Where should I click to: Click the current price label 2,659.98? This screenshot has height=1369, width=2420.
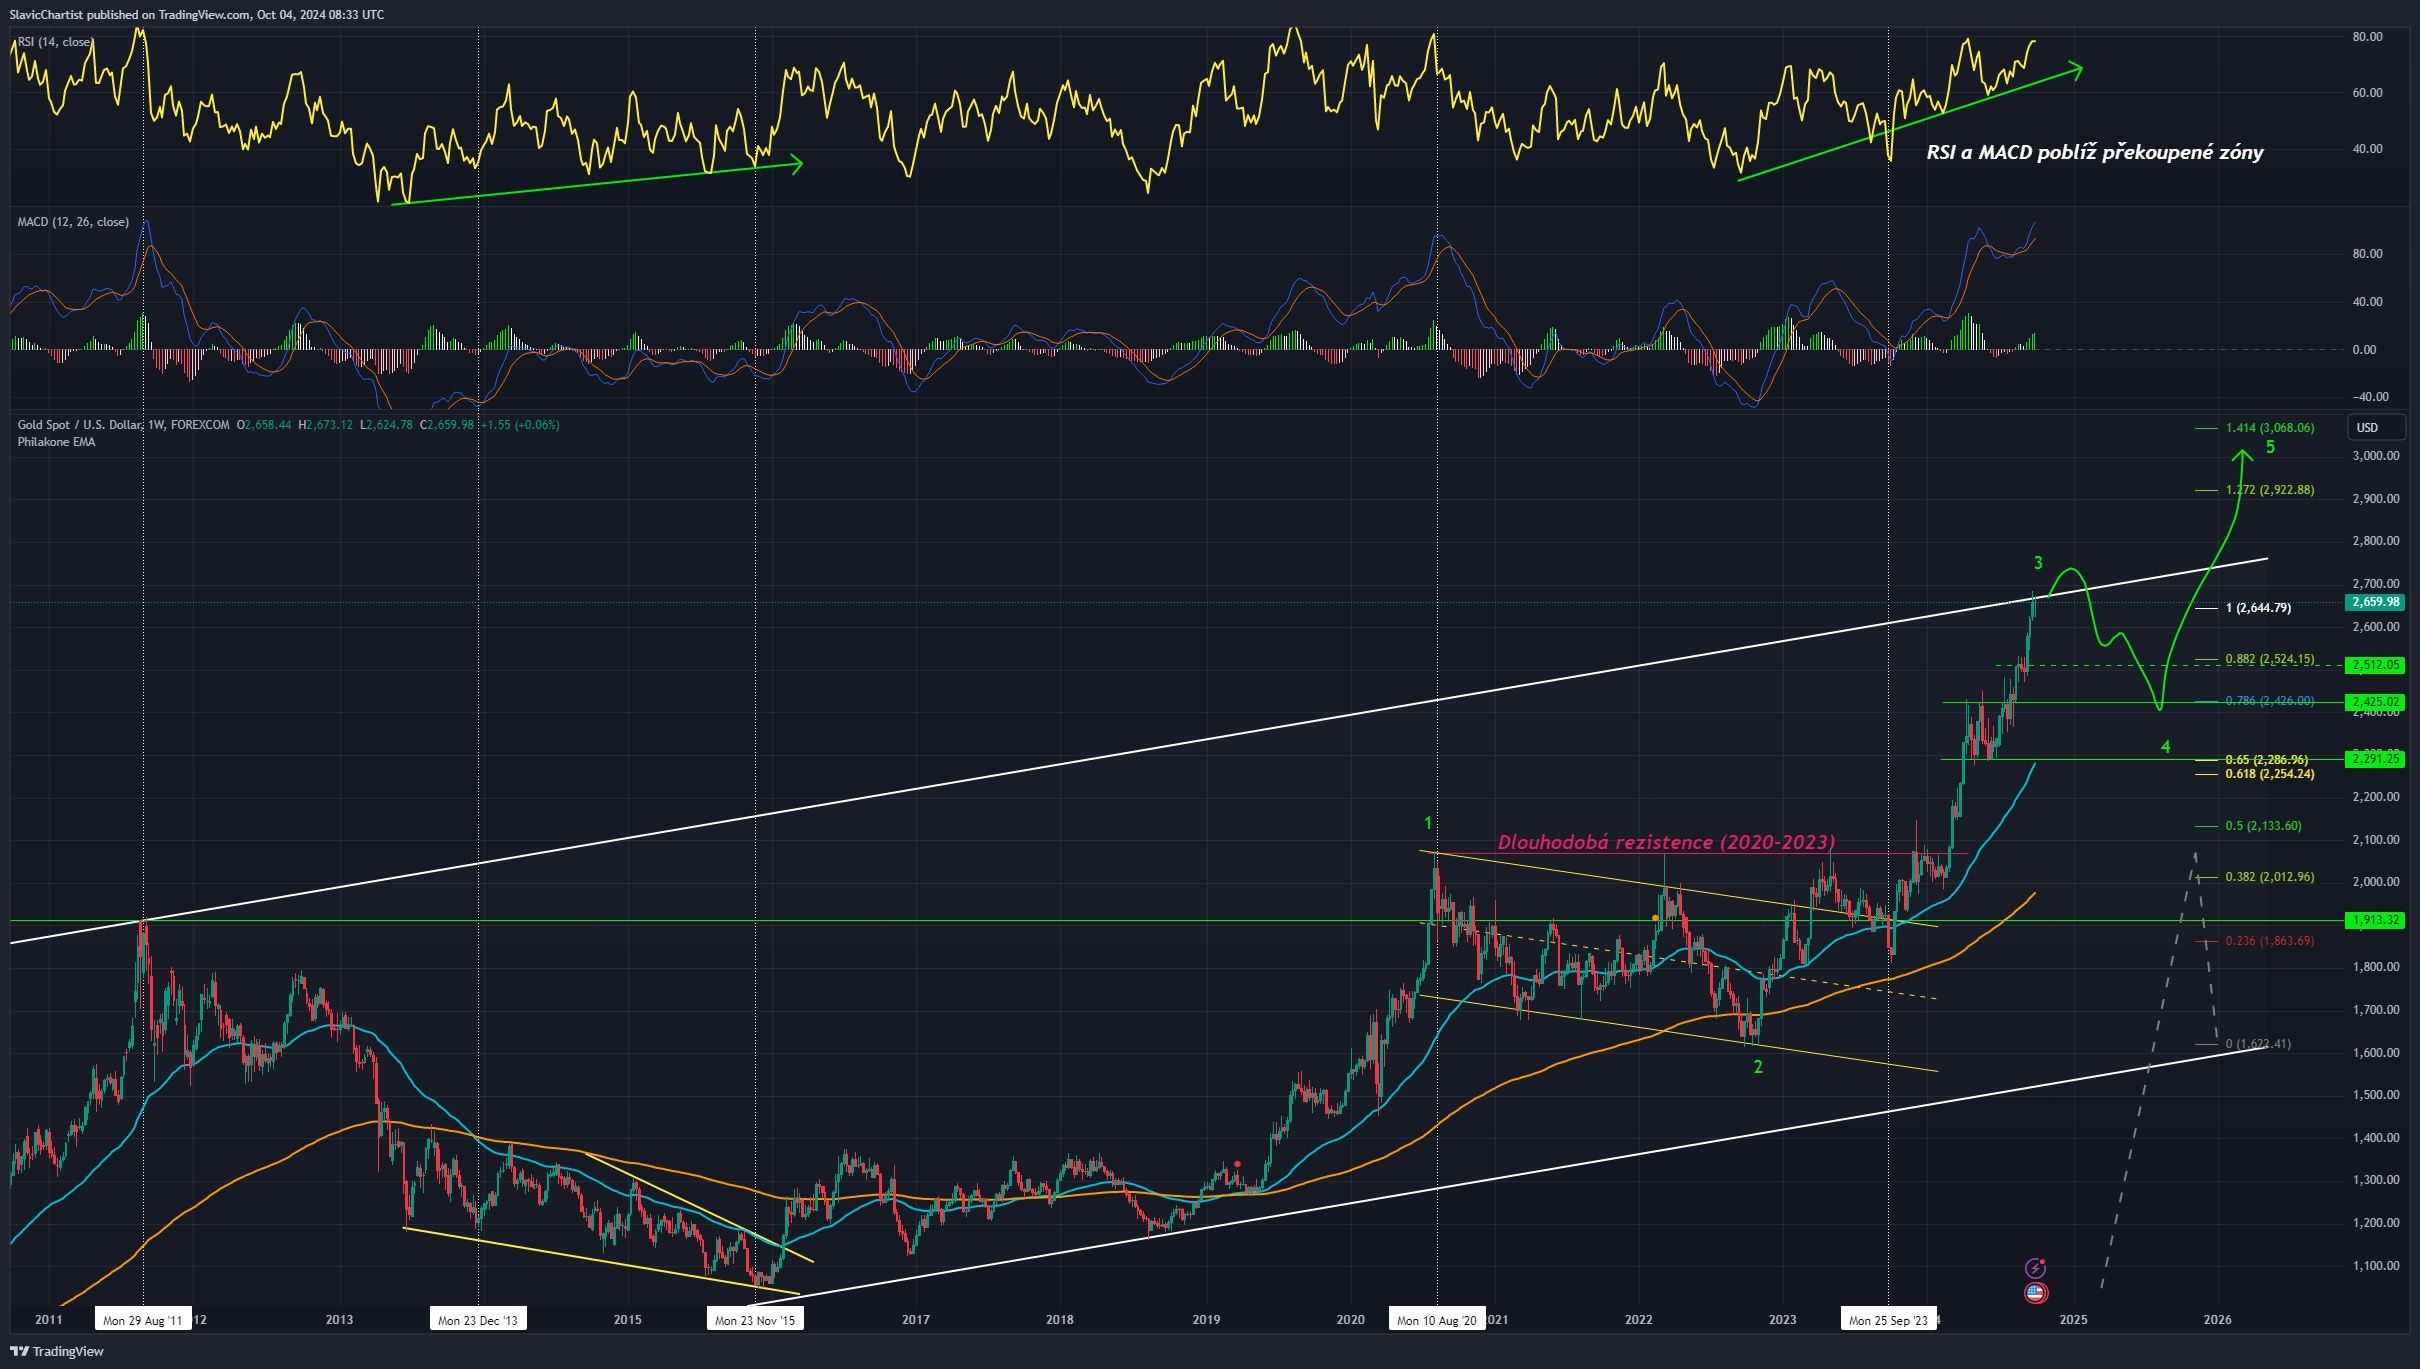(2374, 602)
